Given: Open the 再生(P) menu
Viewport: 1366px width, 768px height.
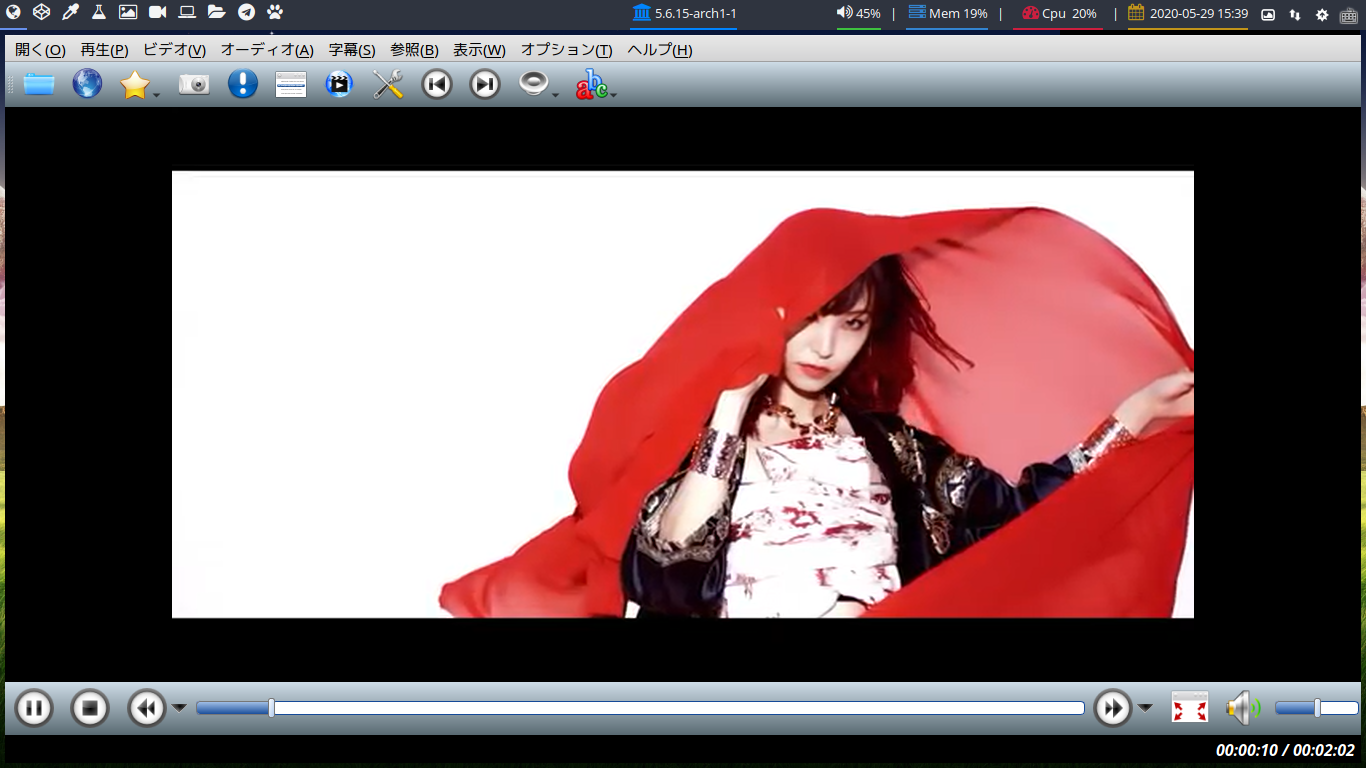Looking at the screenshot, I should [105, 50].
